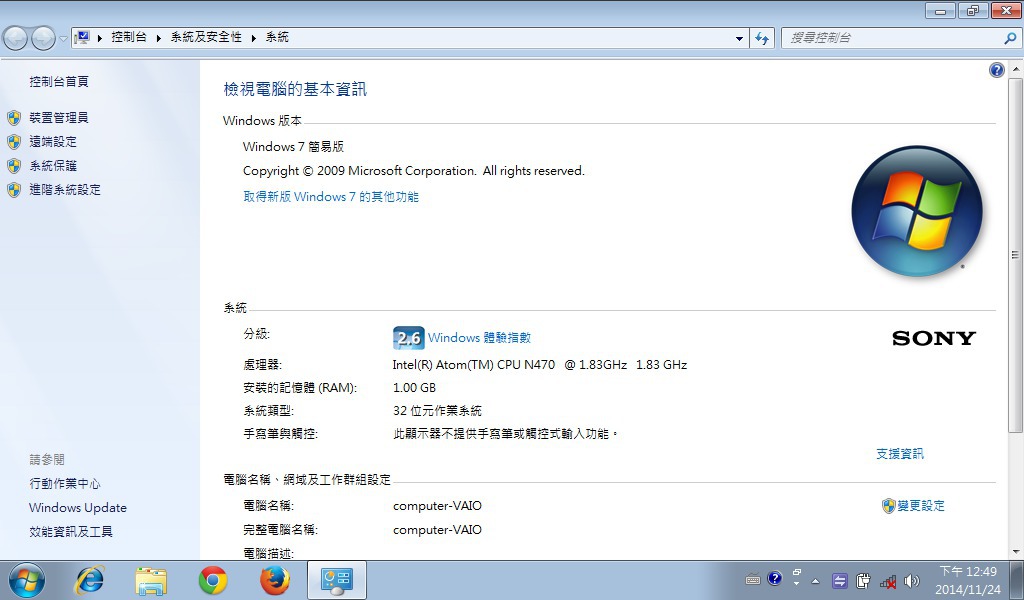Click the shield icon next to 裝置管理員
The width and height of the screenshot is (1024, 600).
click(14, 118)
